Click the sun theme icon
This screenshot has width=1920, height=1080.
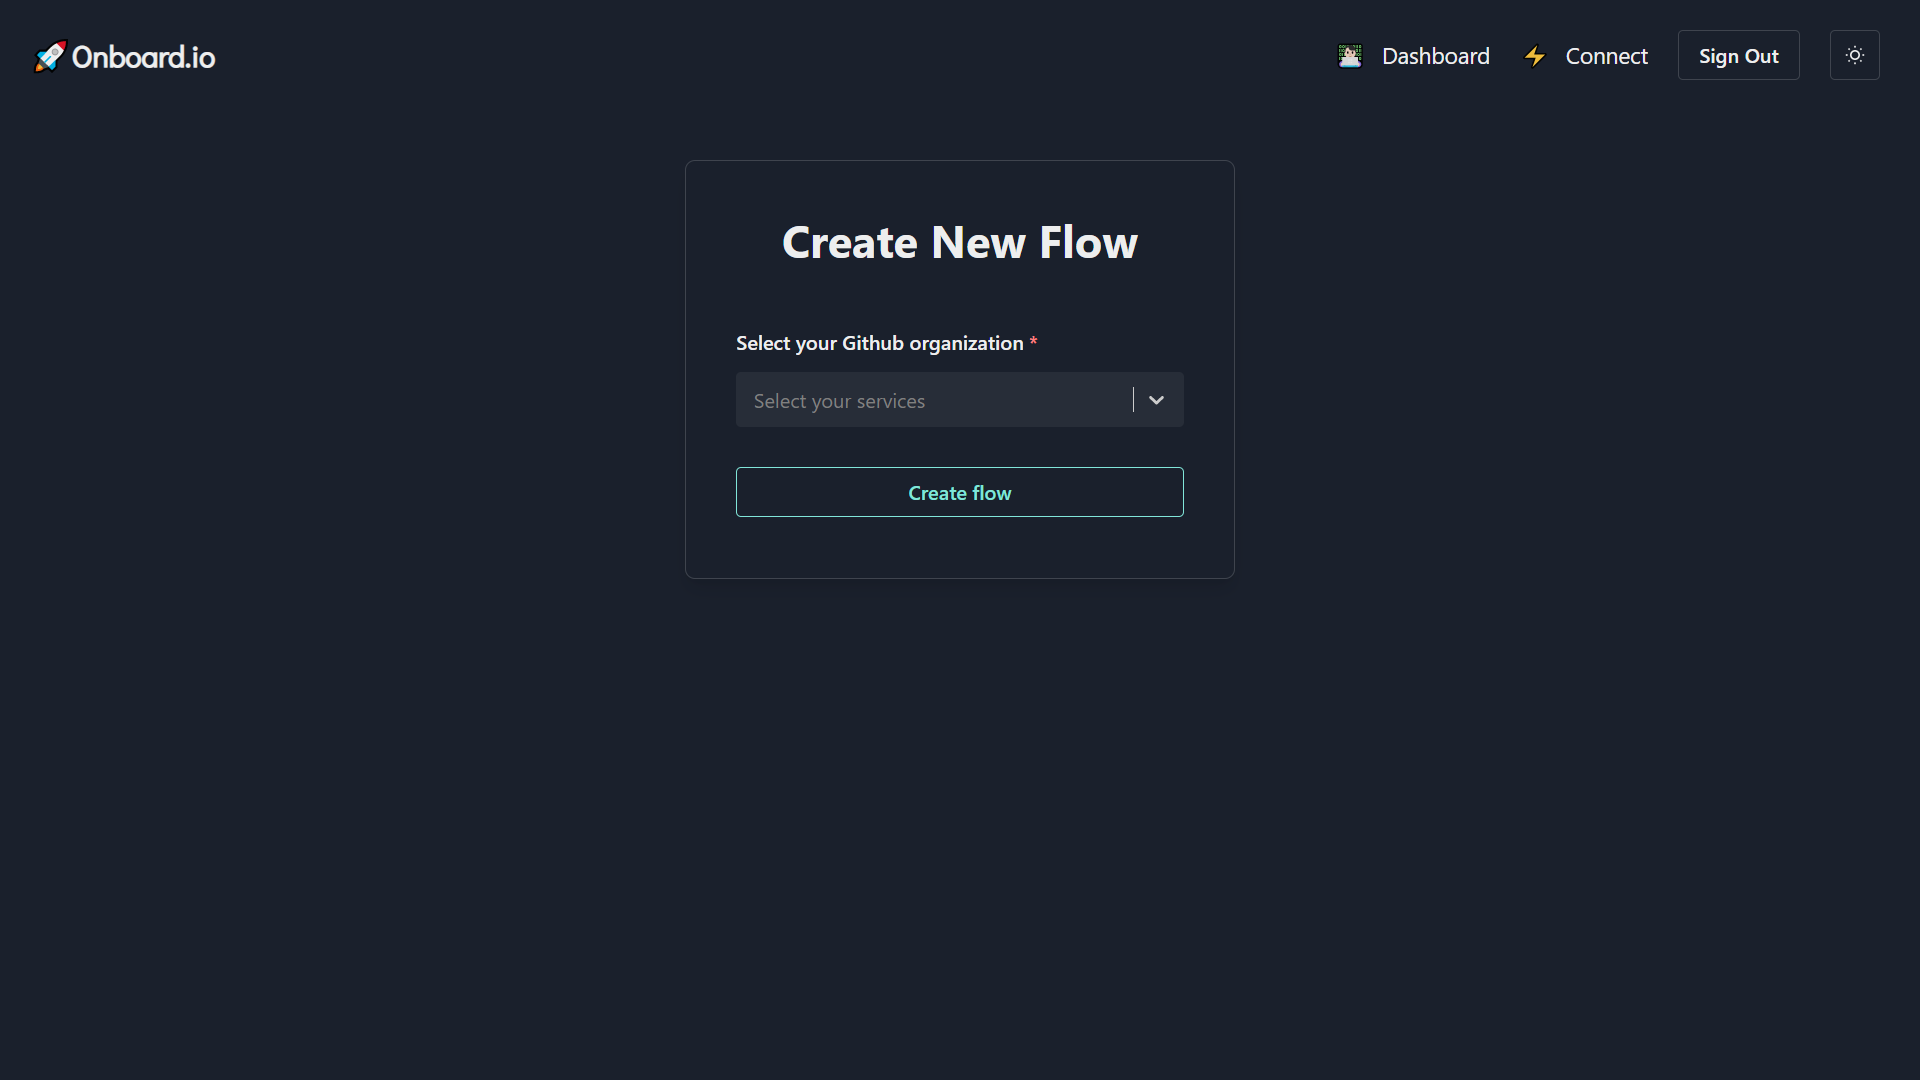[x=1855, y=55]
